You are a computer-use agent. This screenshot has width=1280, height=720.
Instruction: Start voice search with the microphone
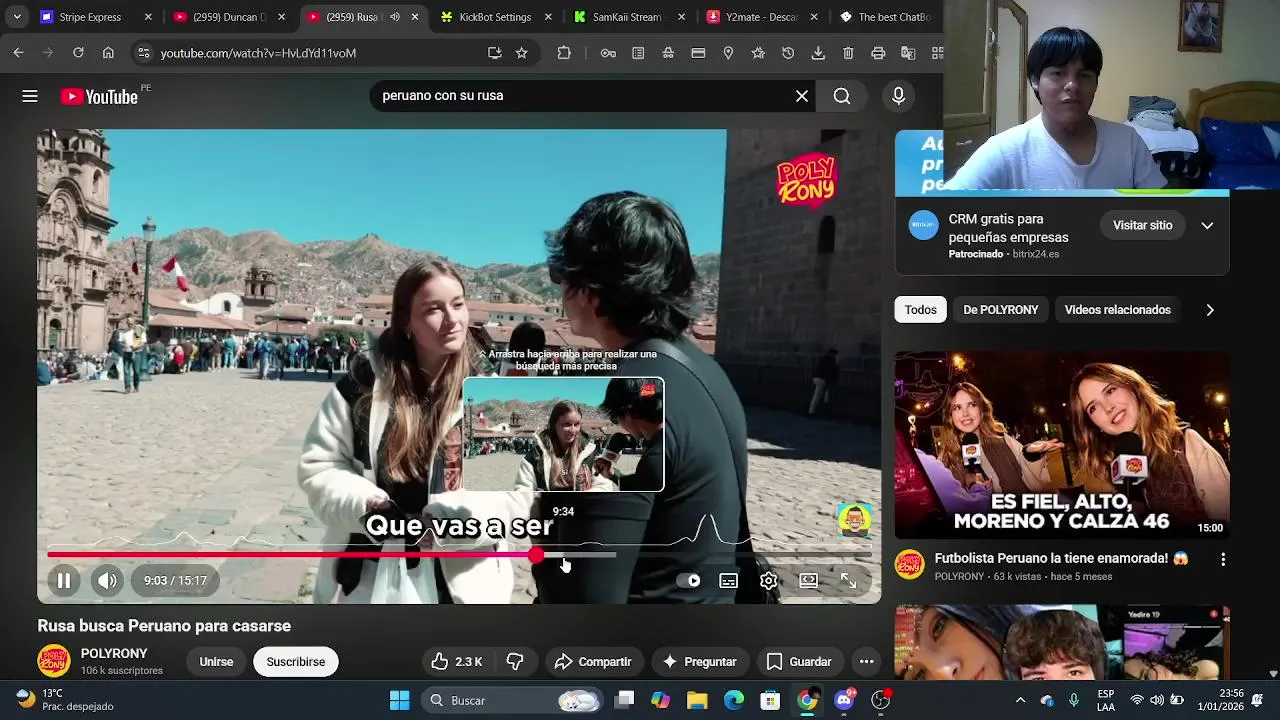[898, 96]
